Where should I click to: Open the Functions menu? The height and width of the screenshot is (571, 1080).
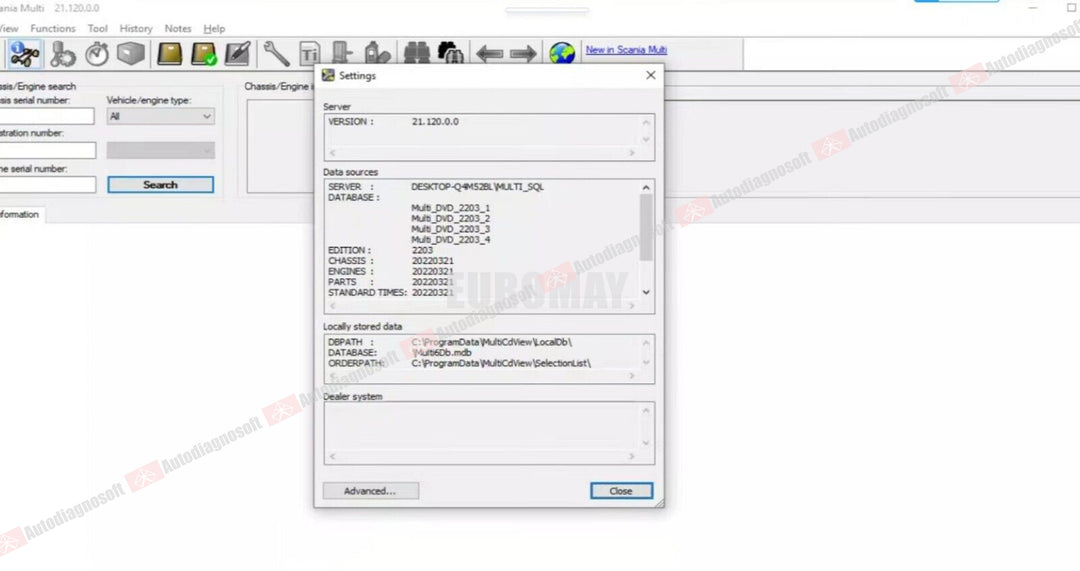[53, 28]
